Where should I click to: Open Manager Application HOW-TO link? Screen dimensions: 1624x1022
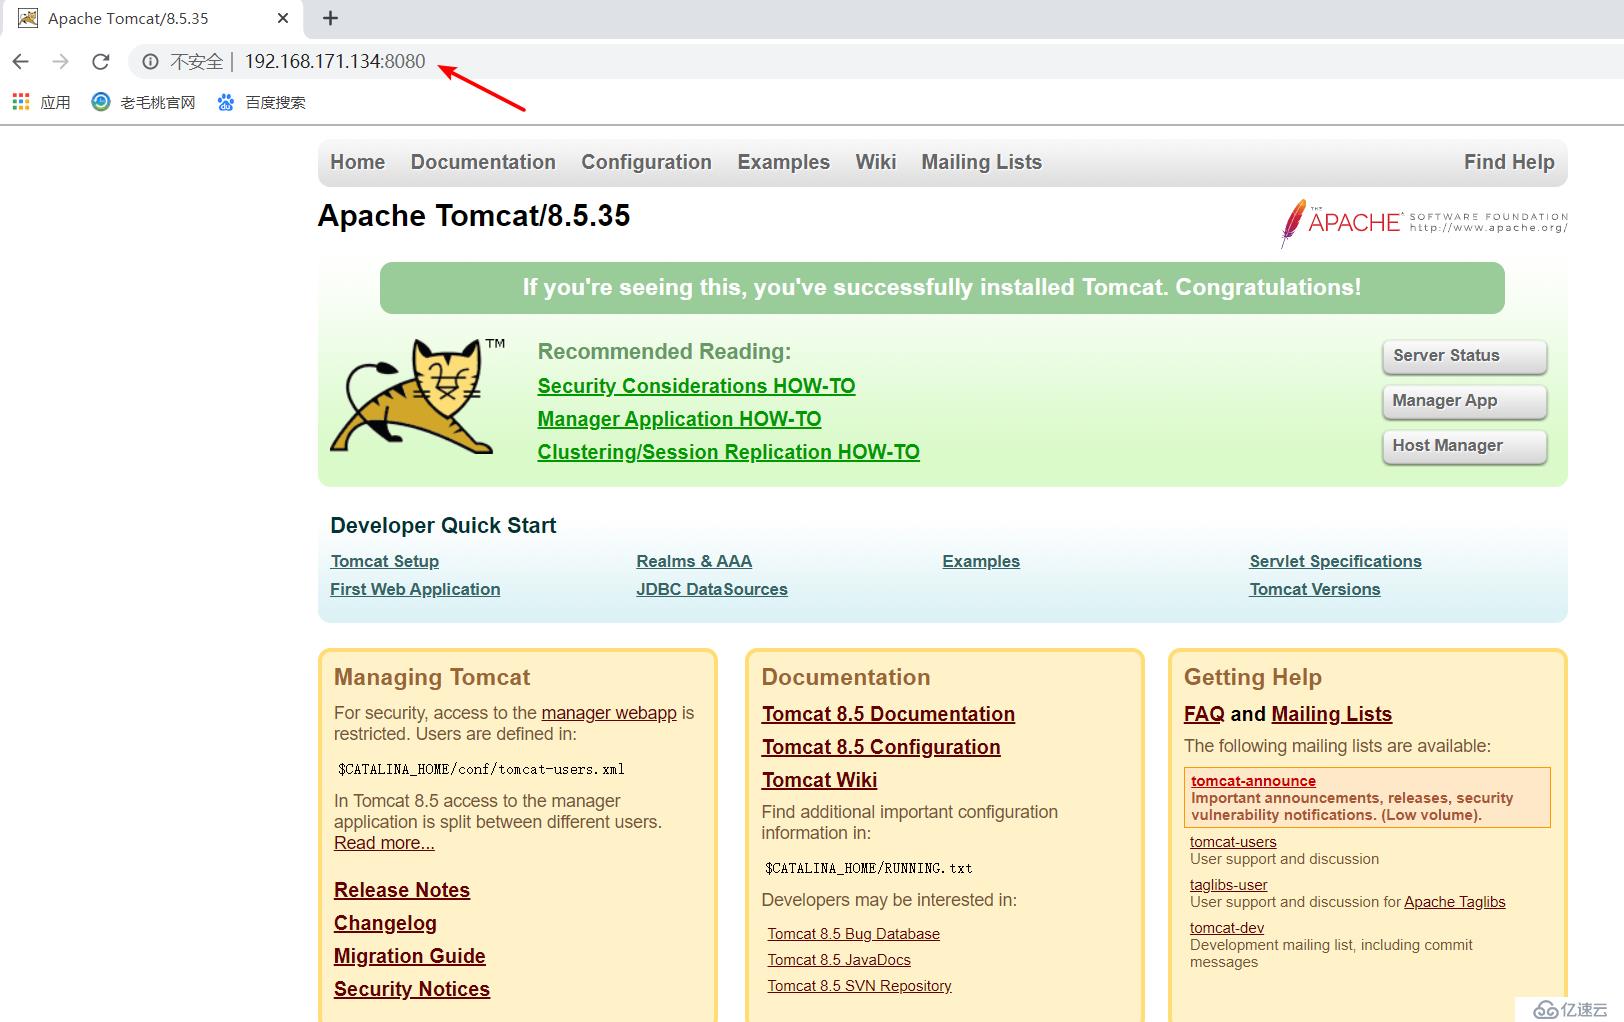[x=679, y=419]
